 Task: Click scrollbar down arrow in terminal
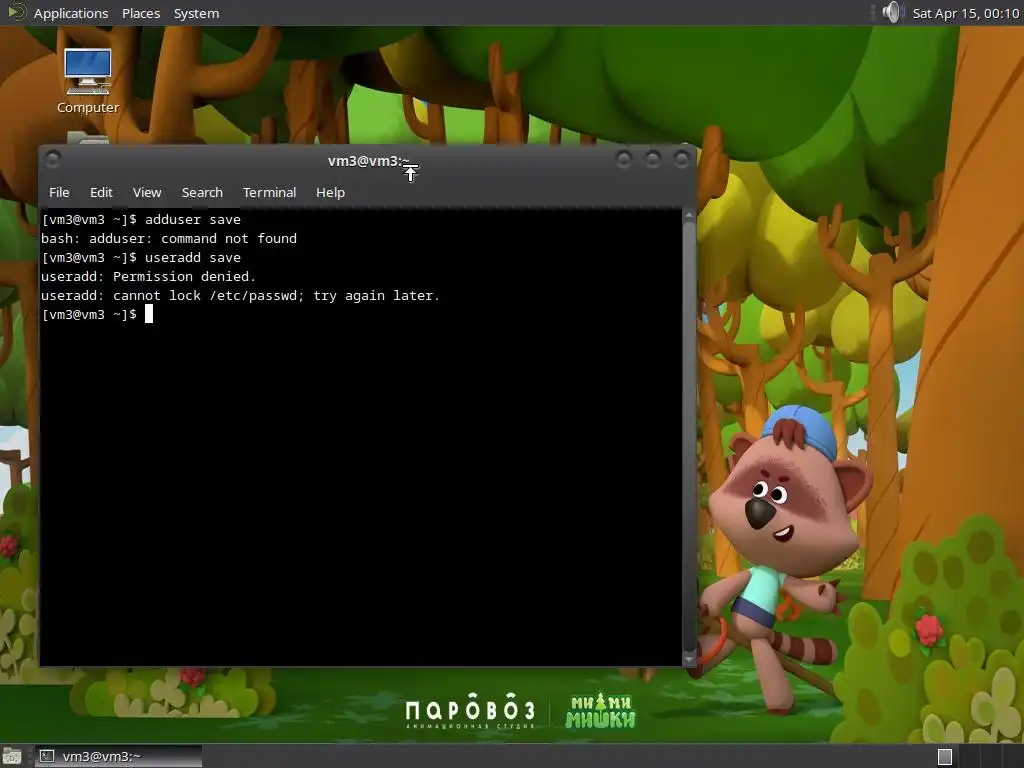[689, 659]
